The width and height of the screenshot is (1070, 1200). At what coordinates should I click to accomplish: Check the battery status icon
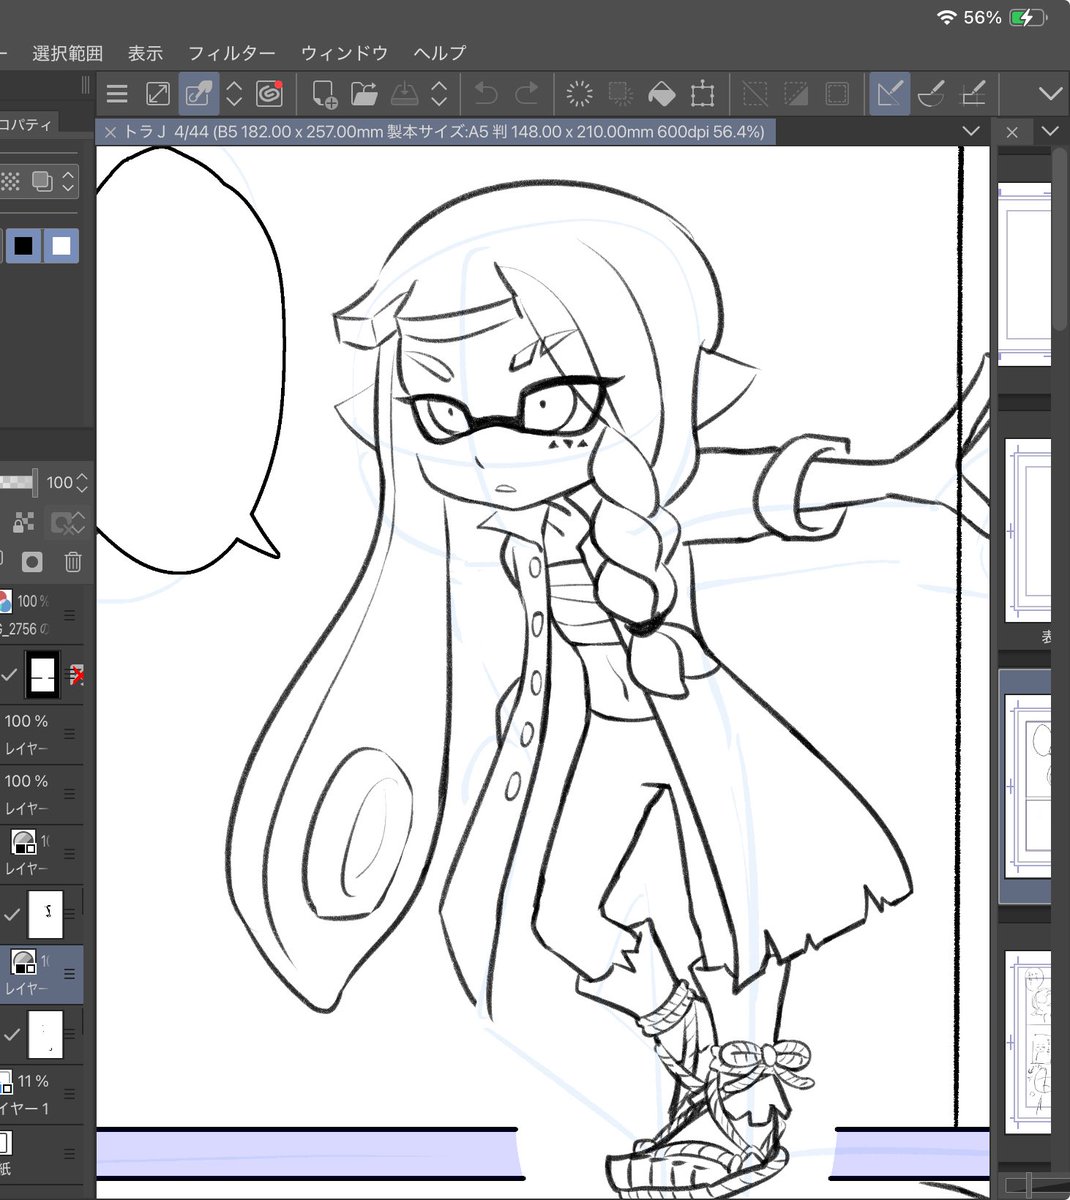(1029, 18)
